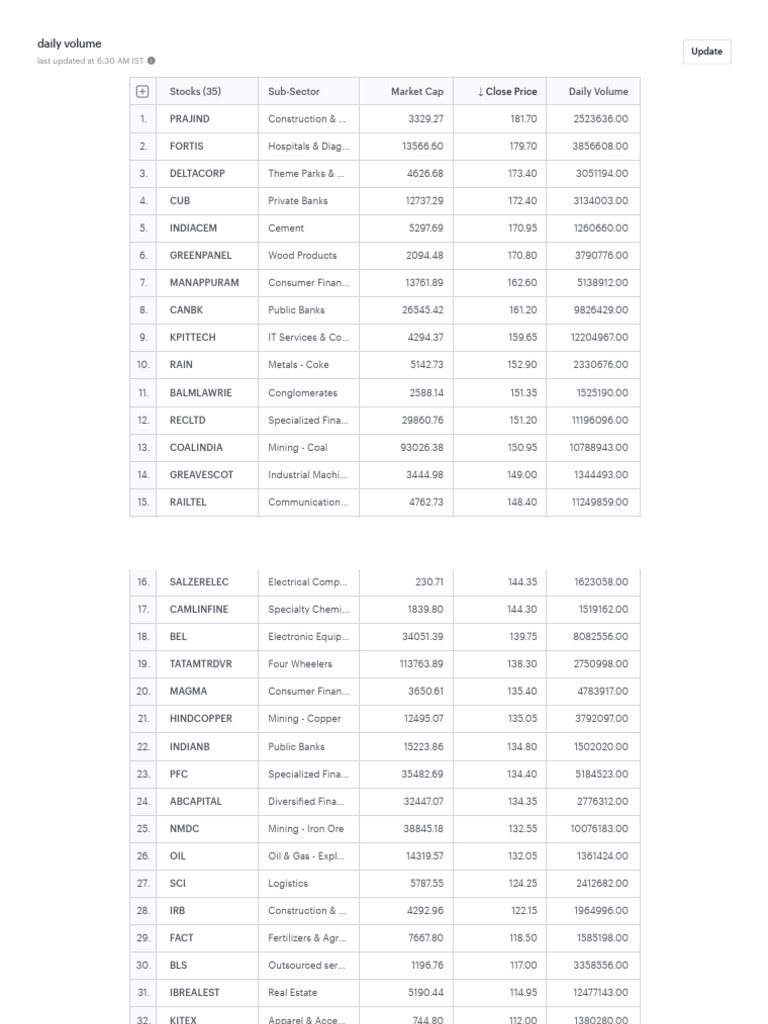Click the KPITTECH stock name
The image size is (768, 1024).
tap(192, 338)
